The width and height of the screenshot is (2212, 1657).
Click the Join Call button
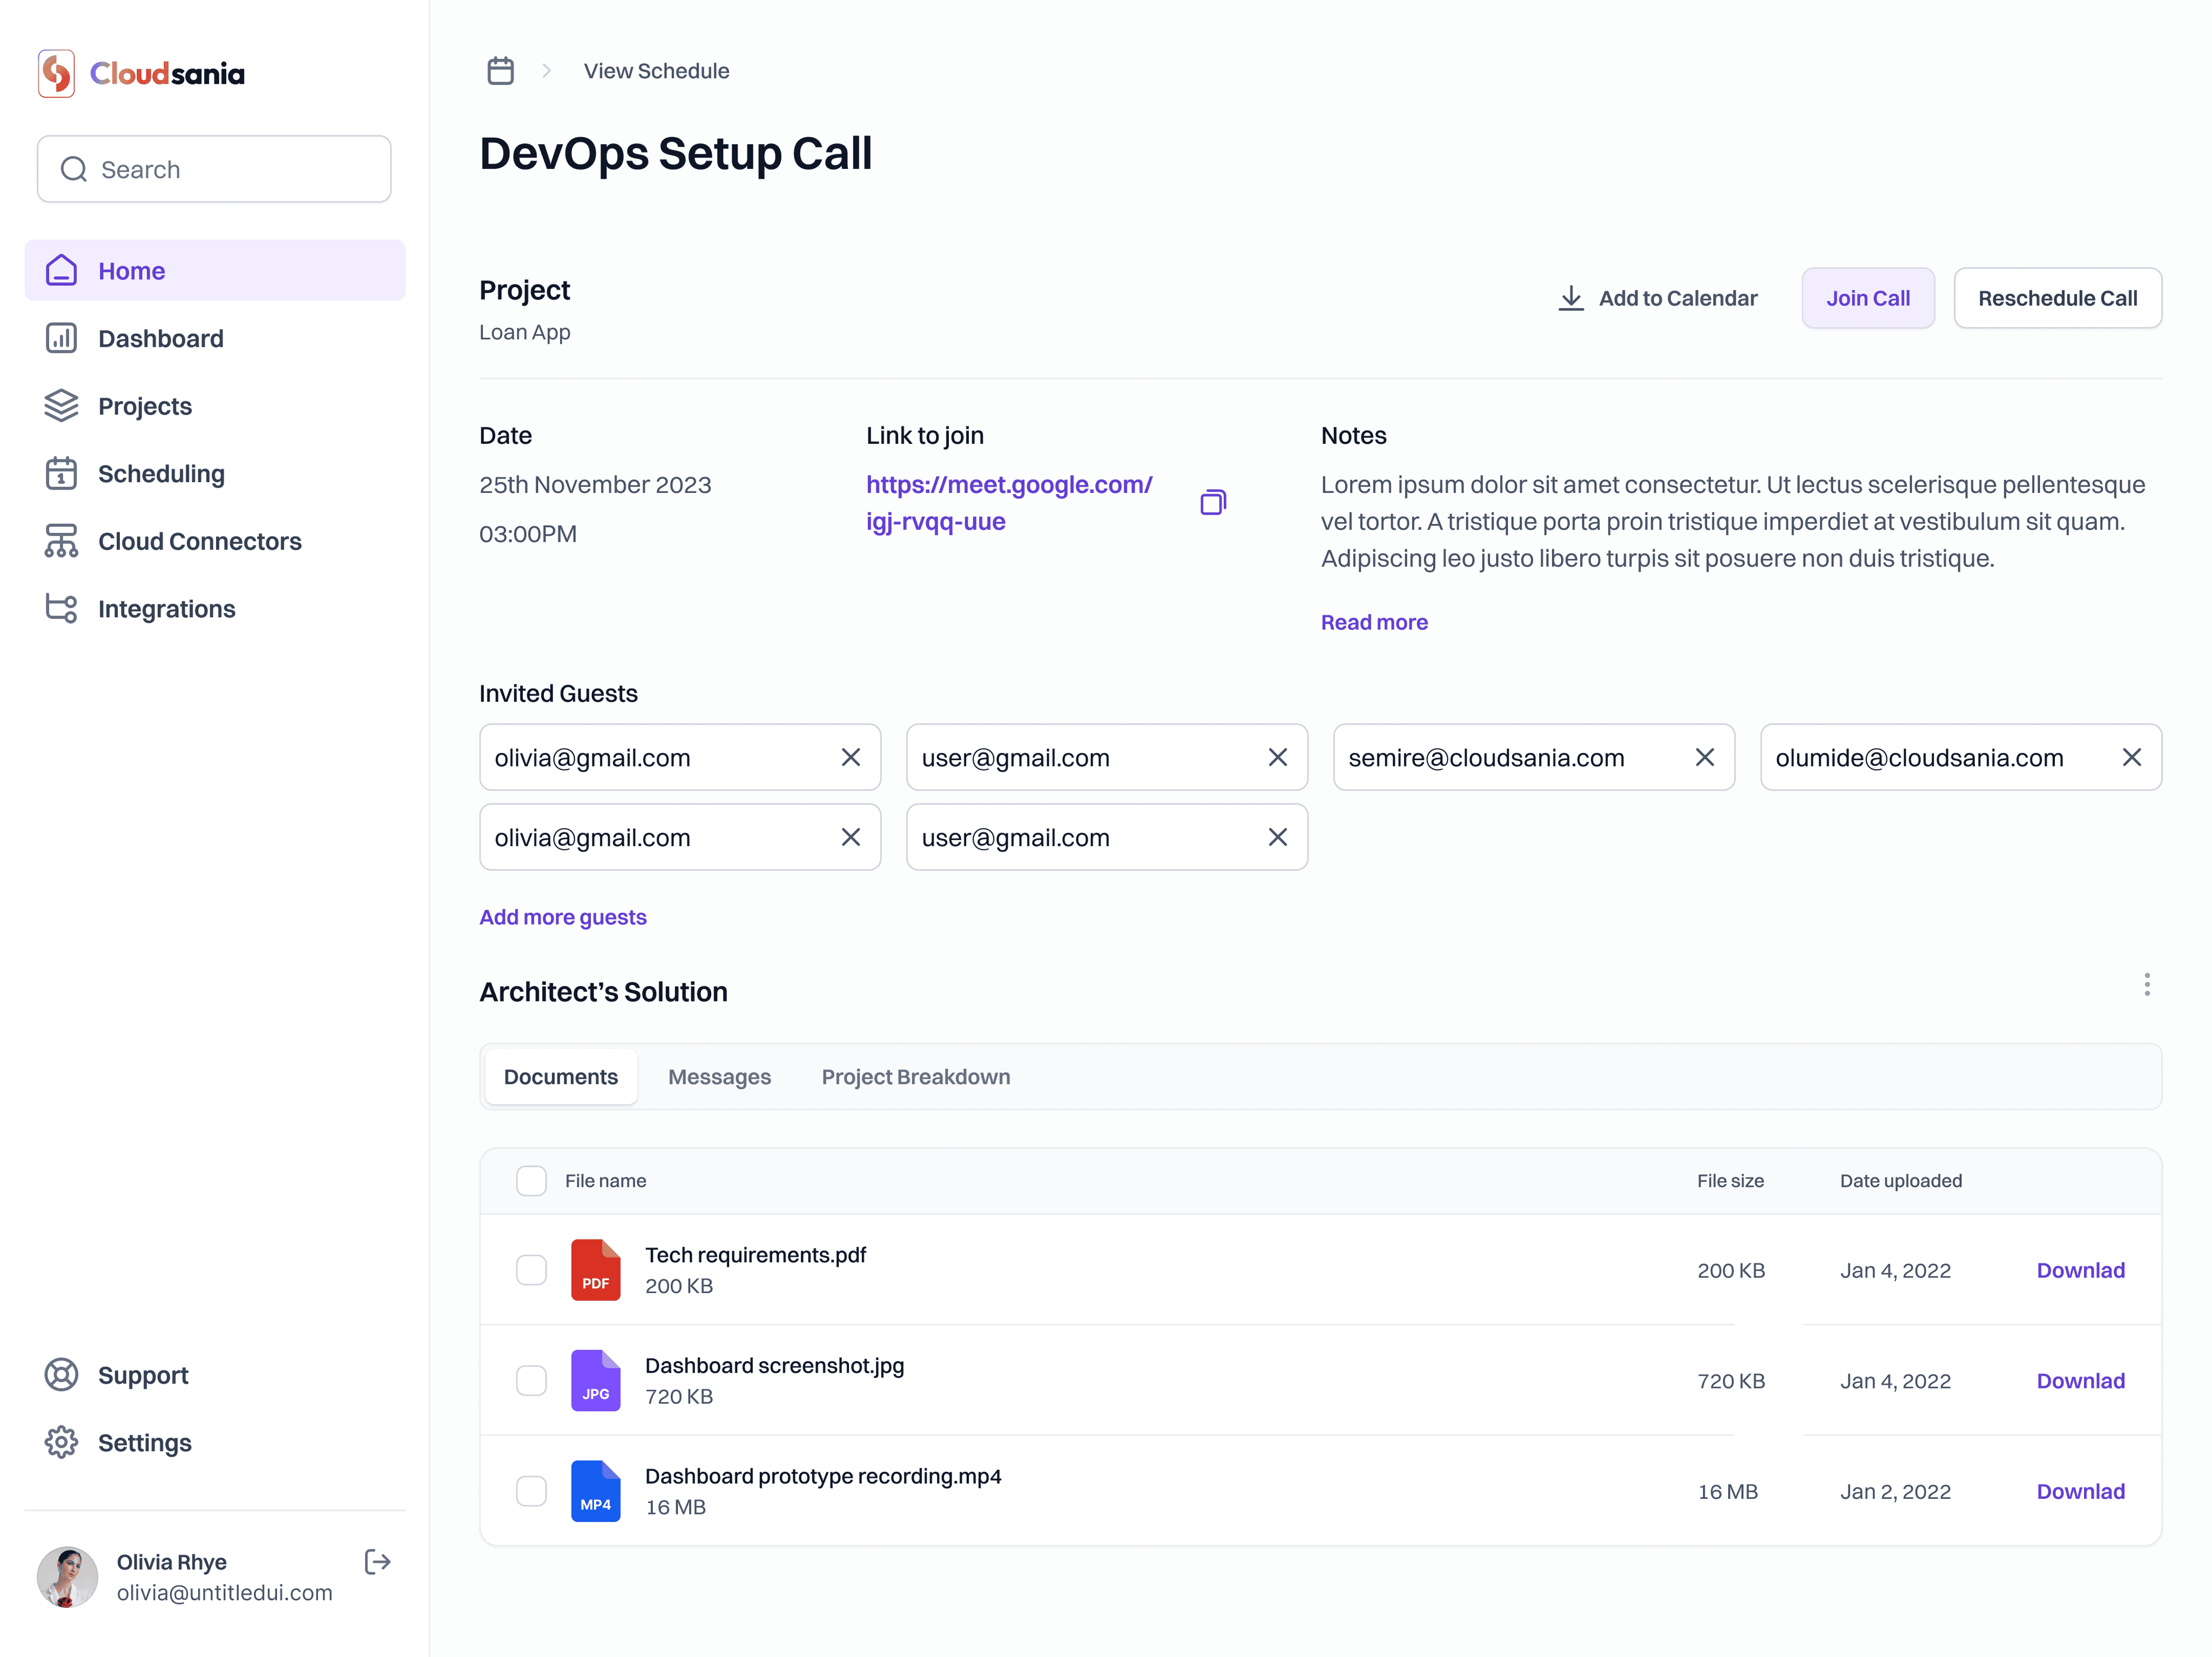coord(1867,298)
